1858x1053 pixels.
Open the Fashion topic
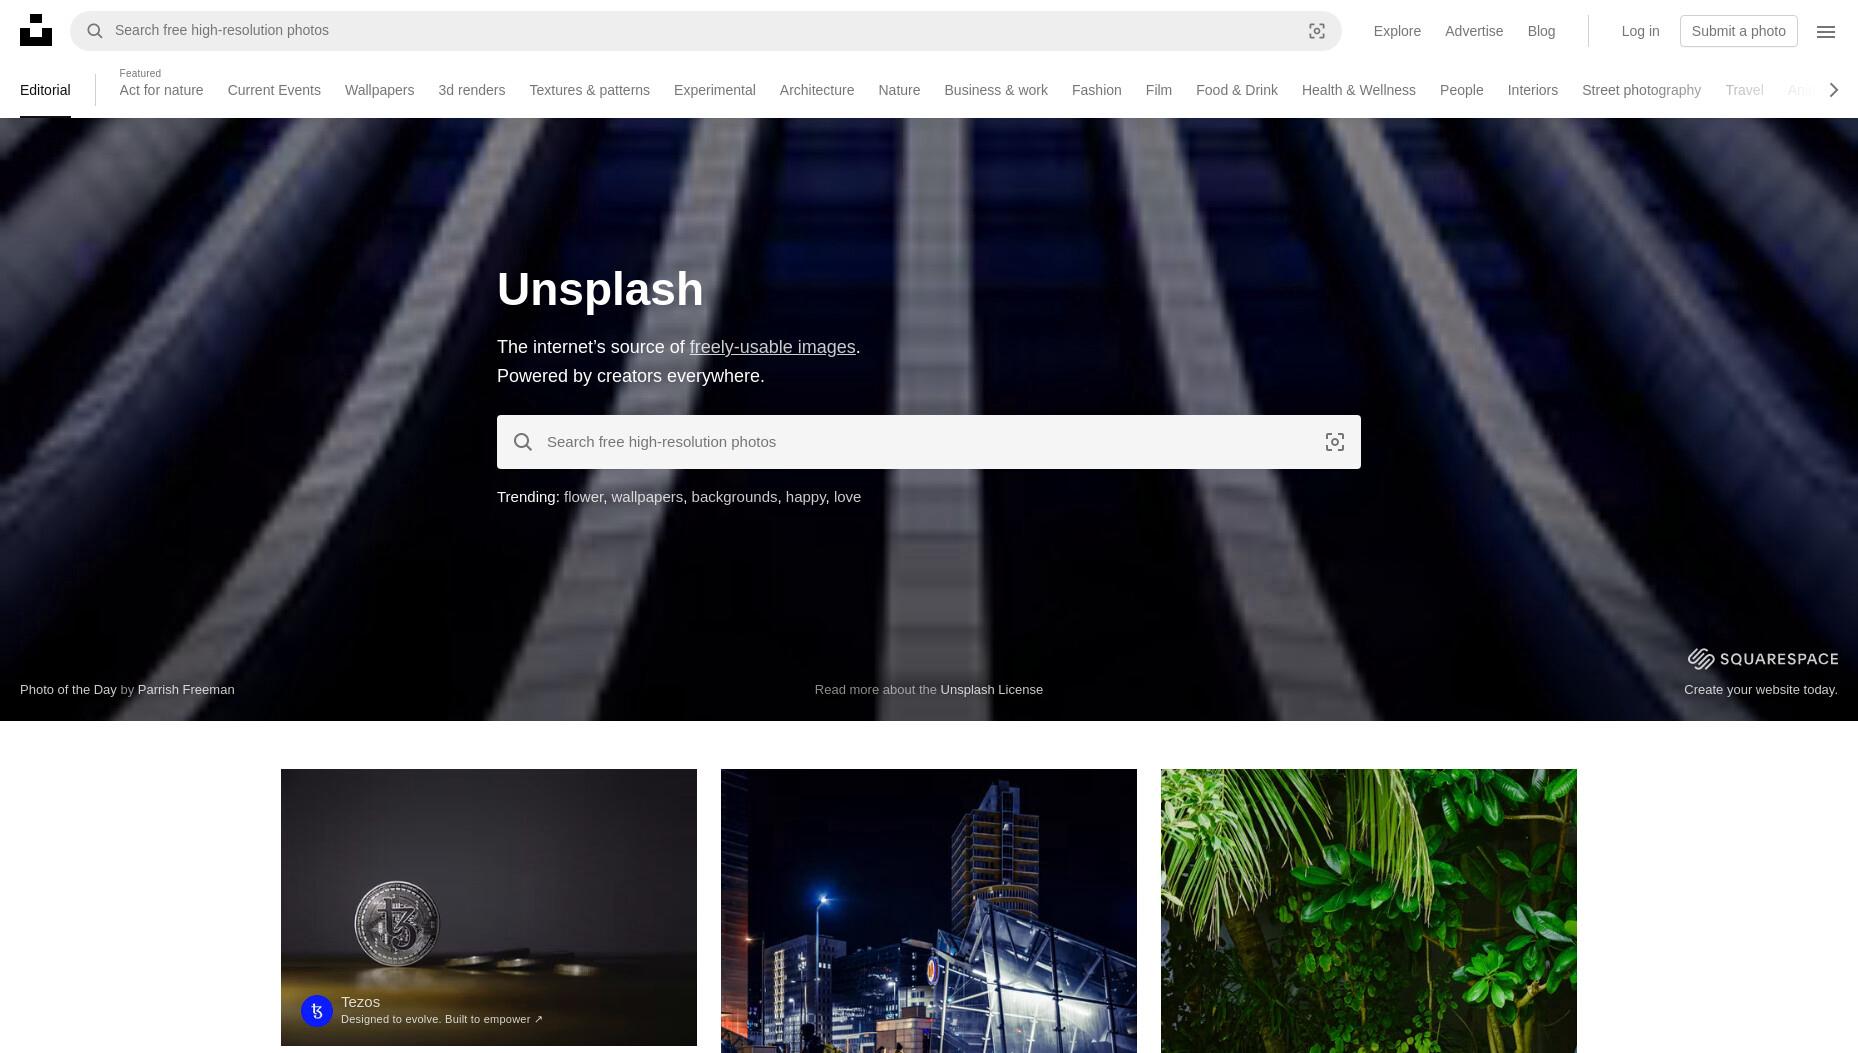pyautogui.click(x=1096, y=90)
